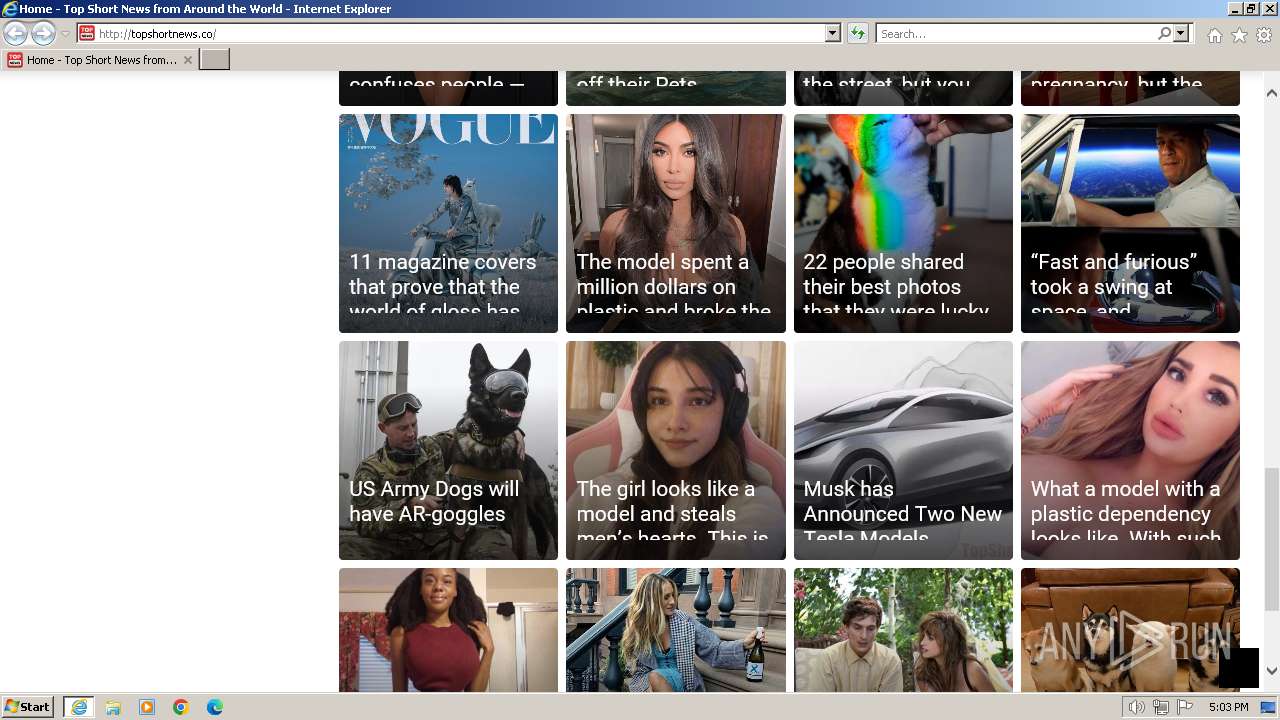Image resolution: width=1280 pixels, height=720 pixels.
Task: Launch Google Chrome from the taskbar
Action: coord(181,707)
